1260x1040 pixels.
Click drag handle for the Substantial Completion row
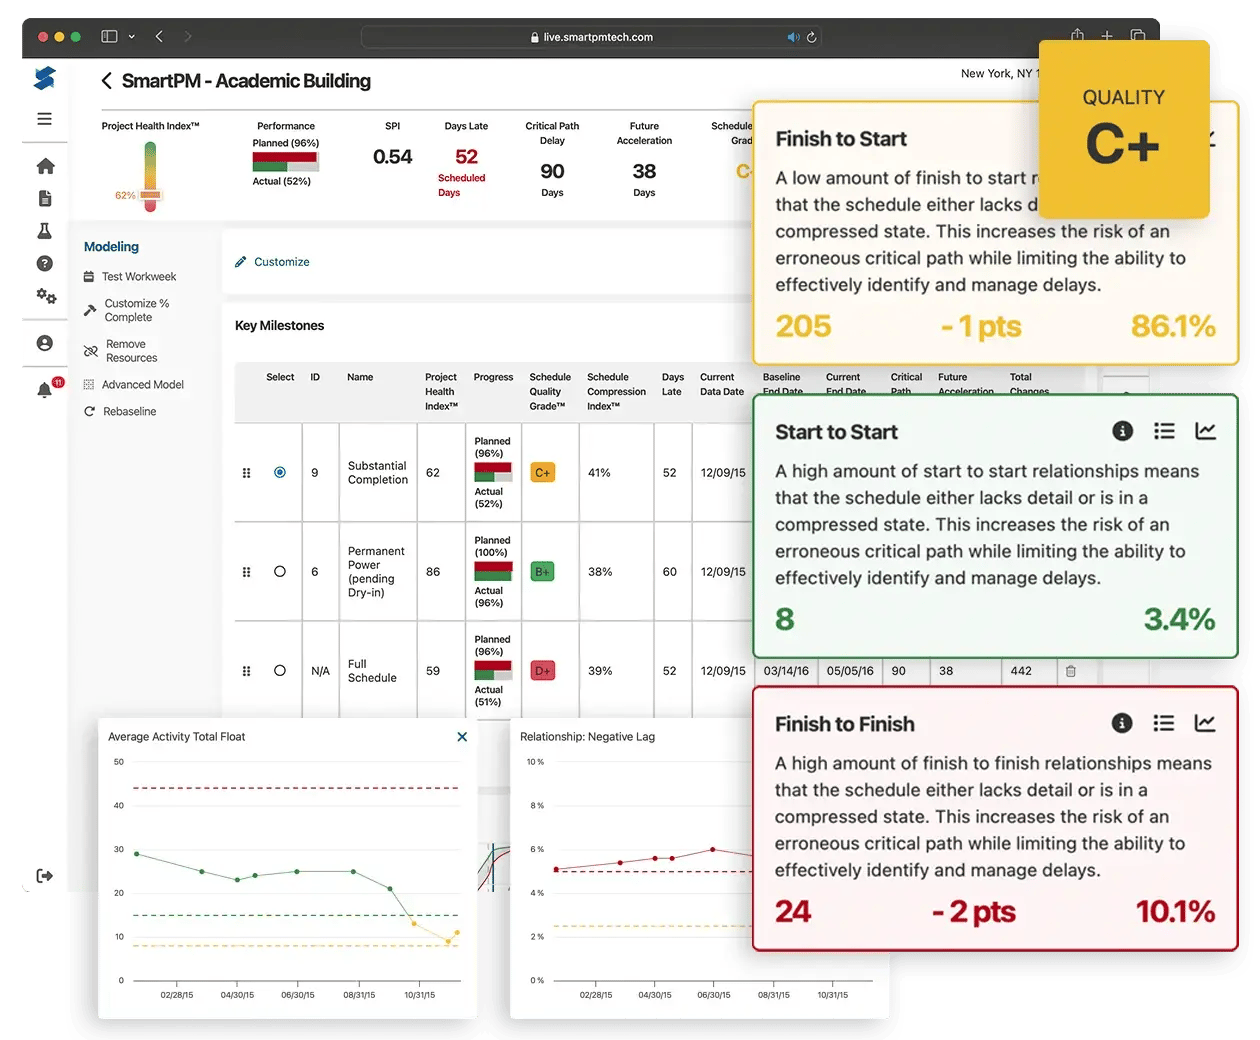(x=246, y=473)
